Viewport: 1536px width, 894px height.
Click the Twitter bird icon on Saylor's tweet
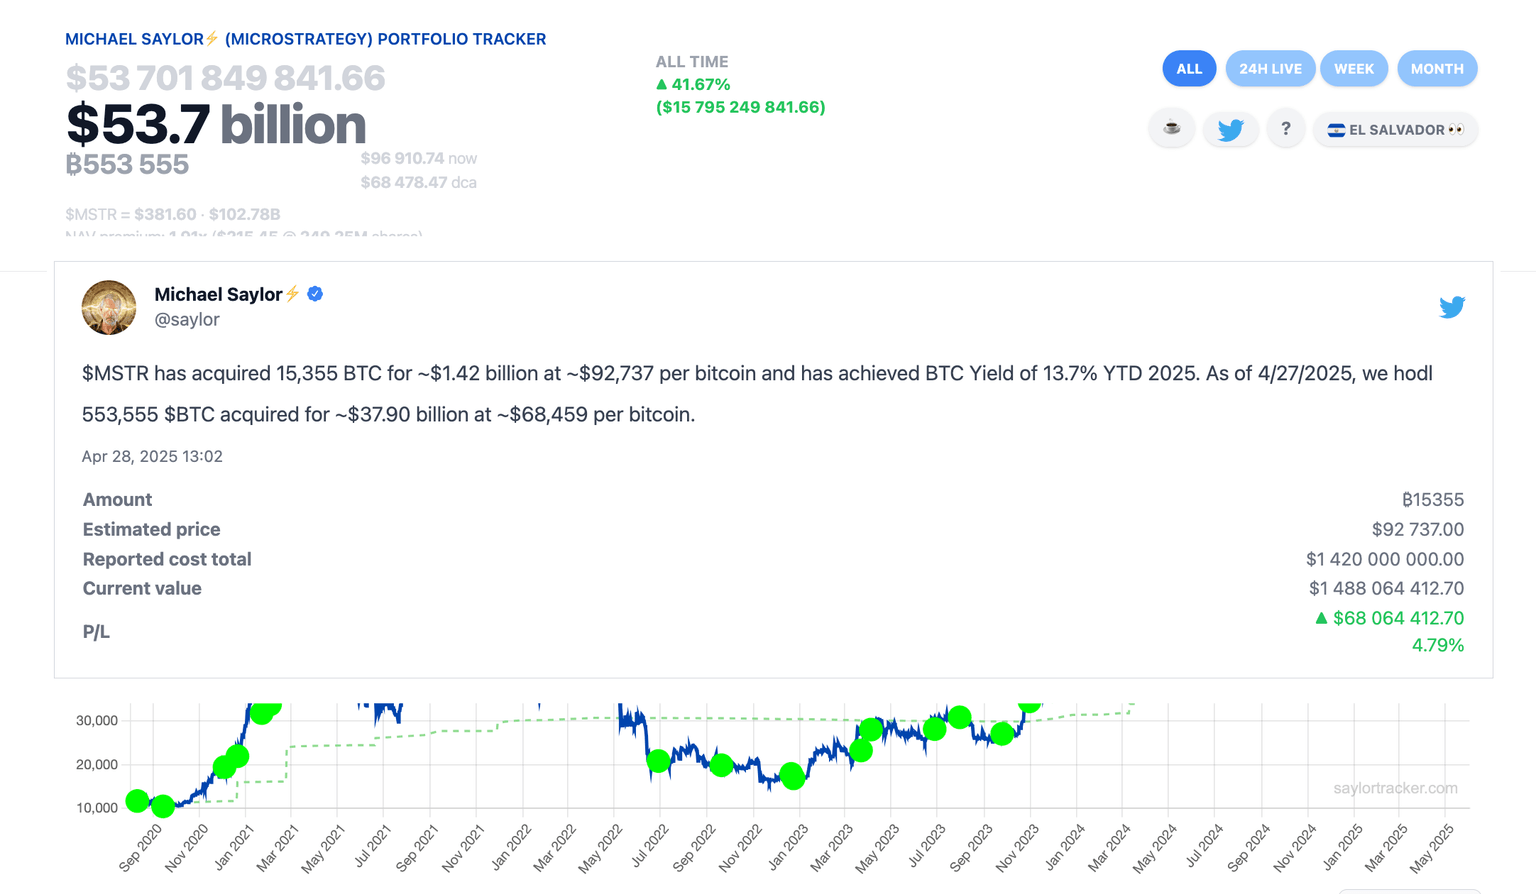(x=1452, y=307)
